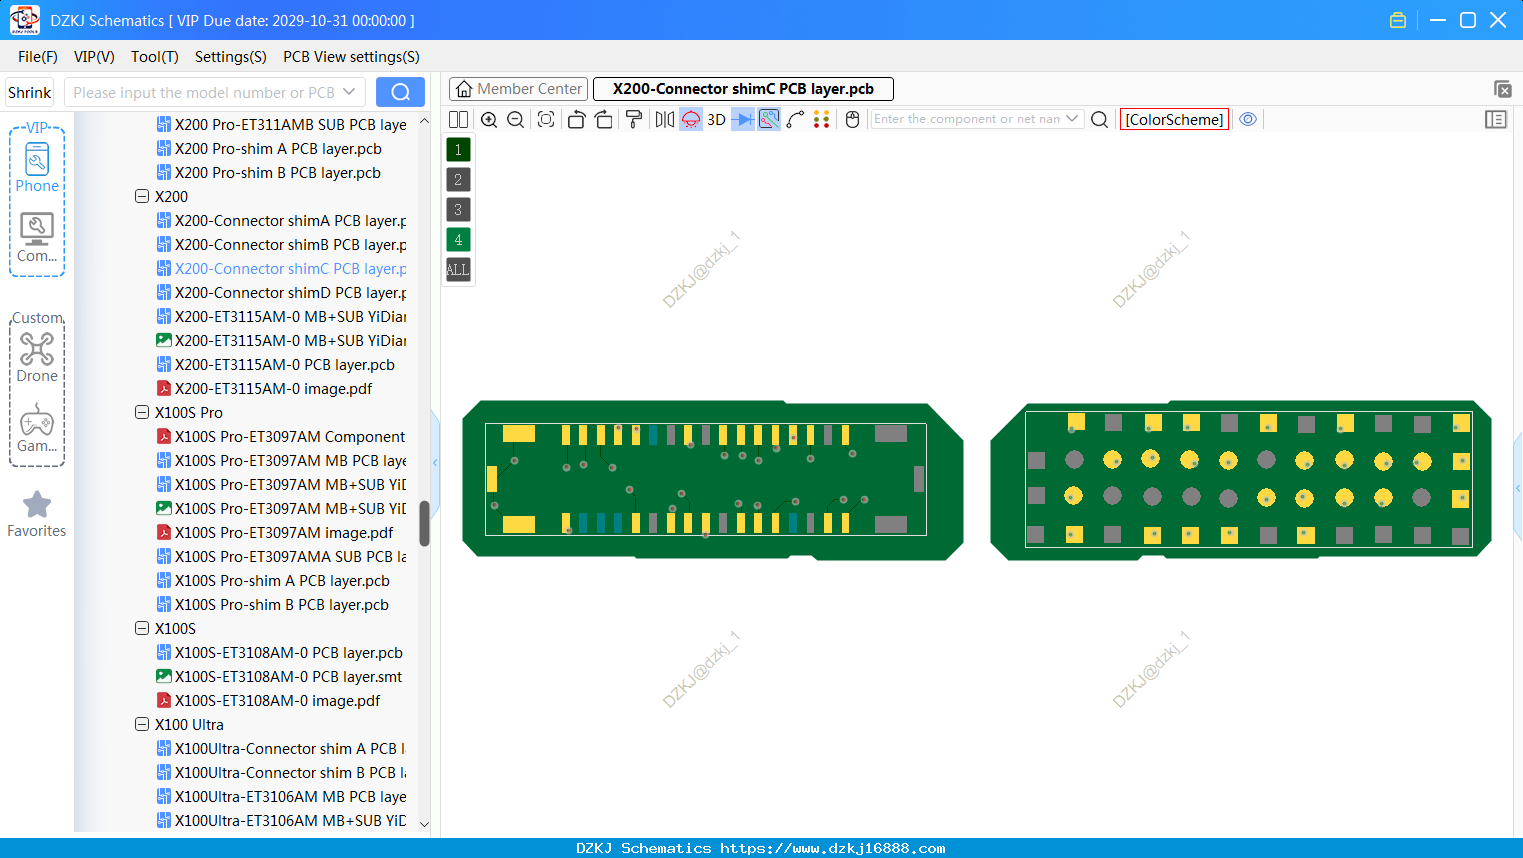This screenshot has width=1523, height=858.
Task: Click the fit-to-screen icon
Action: 546,120
